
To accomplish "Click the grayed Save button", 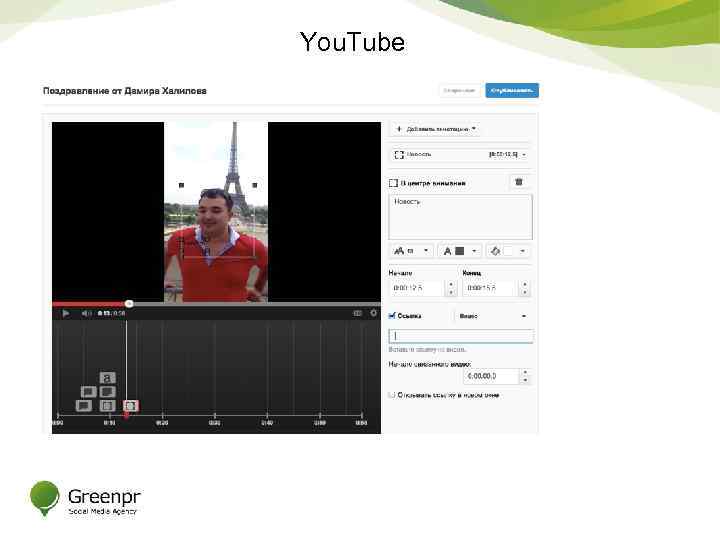I will (459, 90).
